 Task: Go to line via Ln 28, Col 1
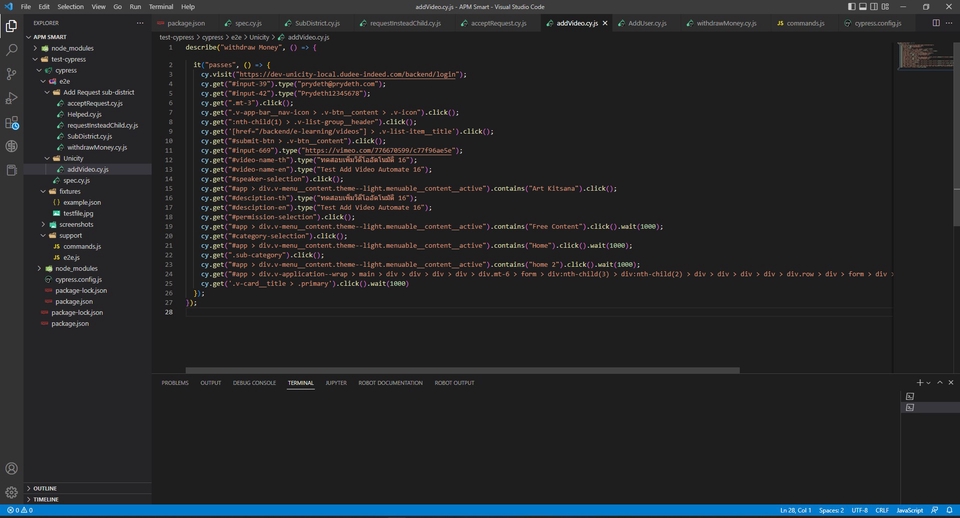pos(795,510)
